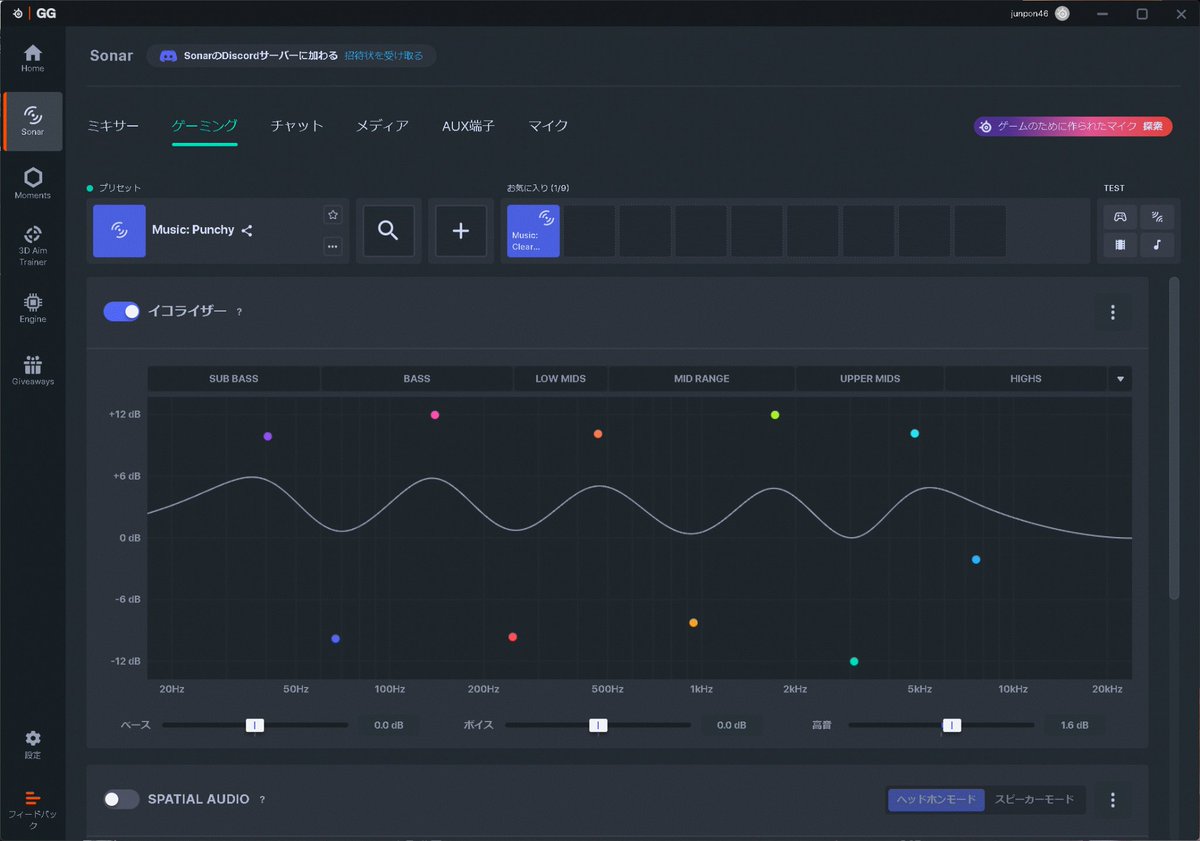Click the microphone promo banner button
The image size is (1200, 841).
coord(1073,126)
